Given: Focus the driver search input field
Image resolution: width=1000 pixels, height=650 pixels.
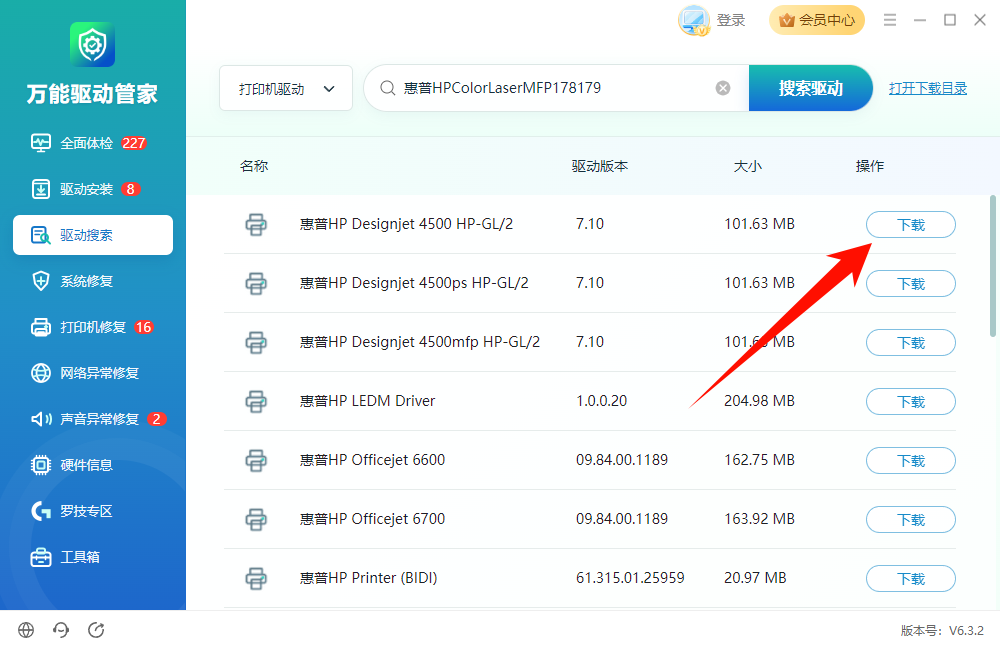Looking at the screenshot, I should (555, 88).
